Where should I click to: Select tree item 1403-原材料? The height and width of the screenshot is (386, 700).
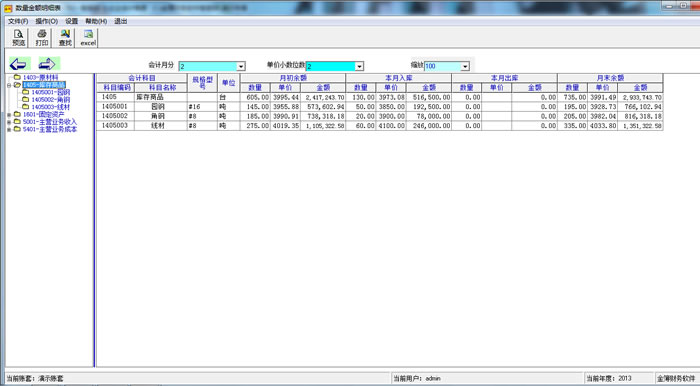point(41,77)
